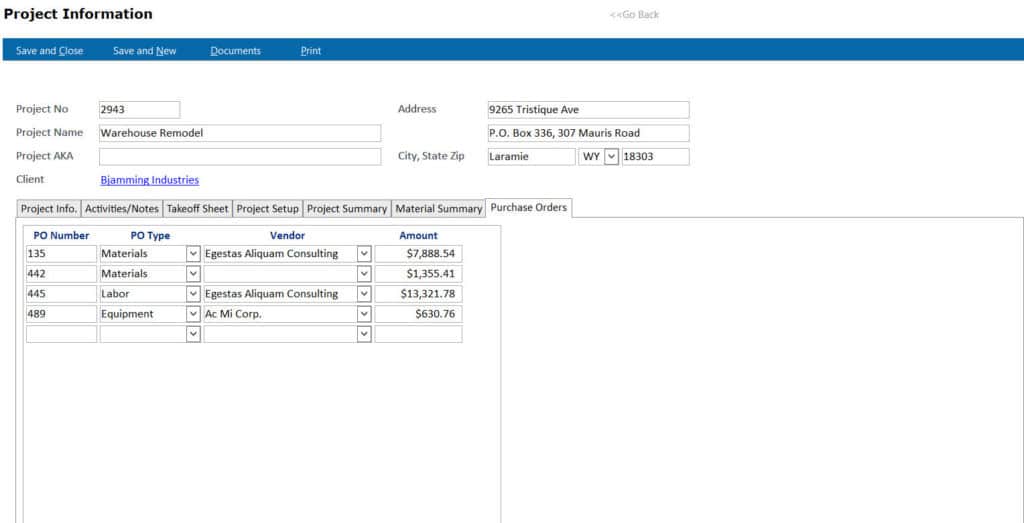Click the PO Number cell 442

coord(61,274)
